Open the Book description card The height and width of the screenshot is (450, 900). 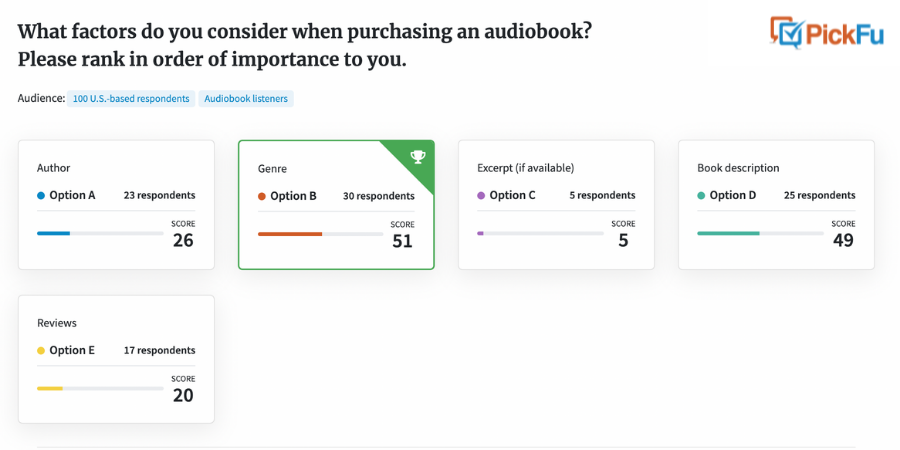tap(776, 205)
